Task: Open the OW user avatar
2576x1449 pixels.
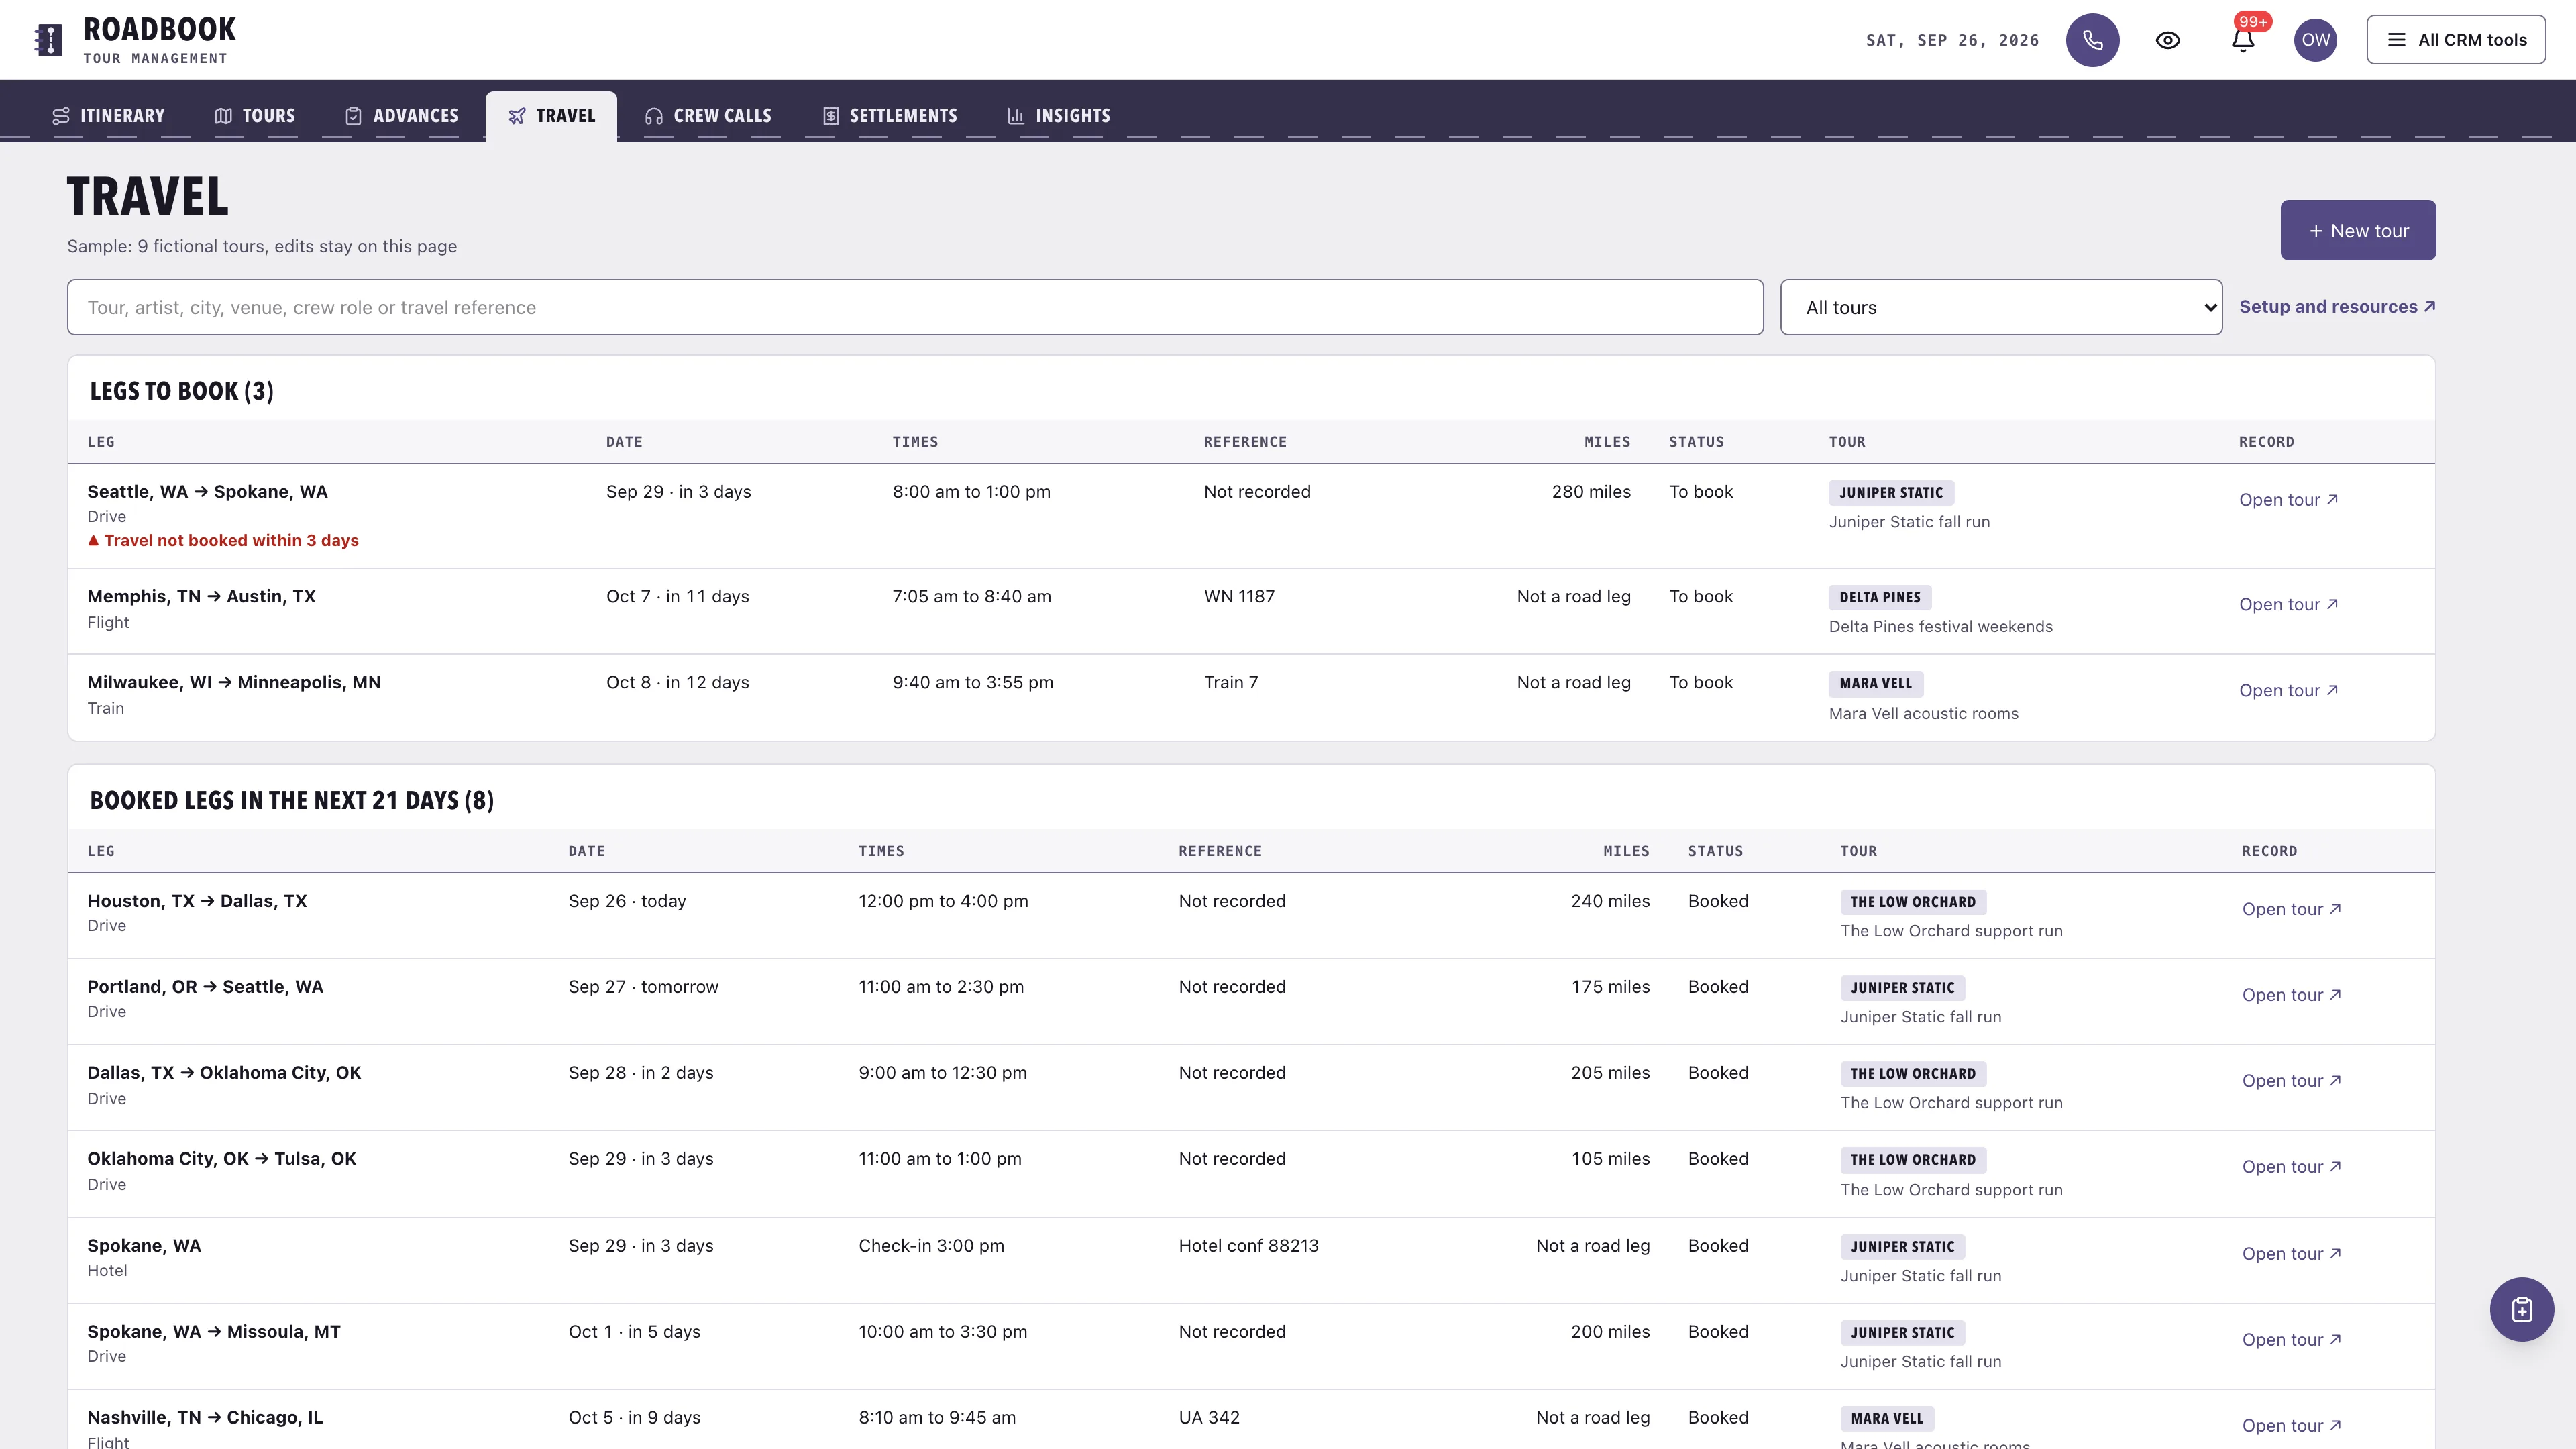Action: pos(2315,40)
